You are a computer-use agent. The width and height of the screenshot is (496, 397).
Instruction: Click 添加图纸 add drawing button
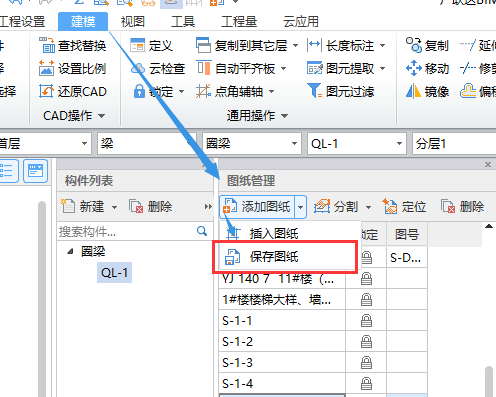pos(256,207)
